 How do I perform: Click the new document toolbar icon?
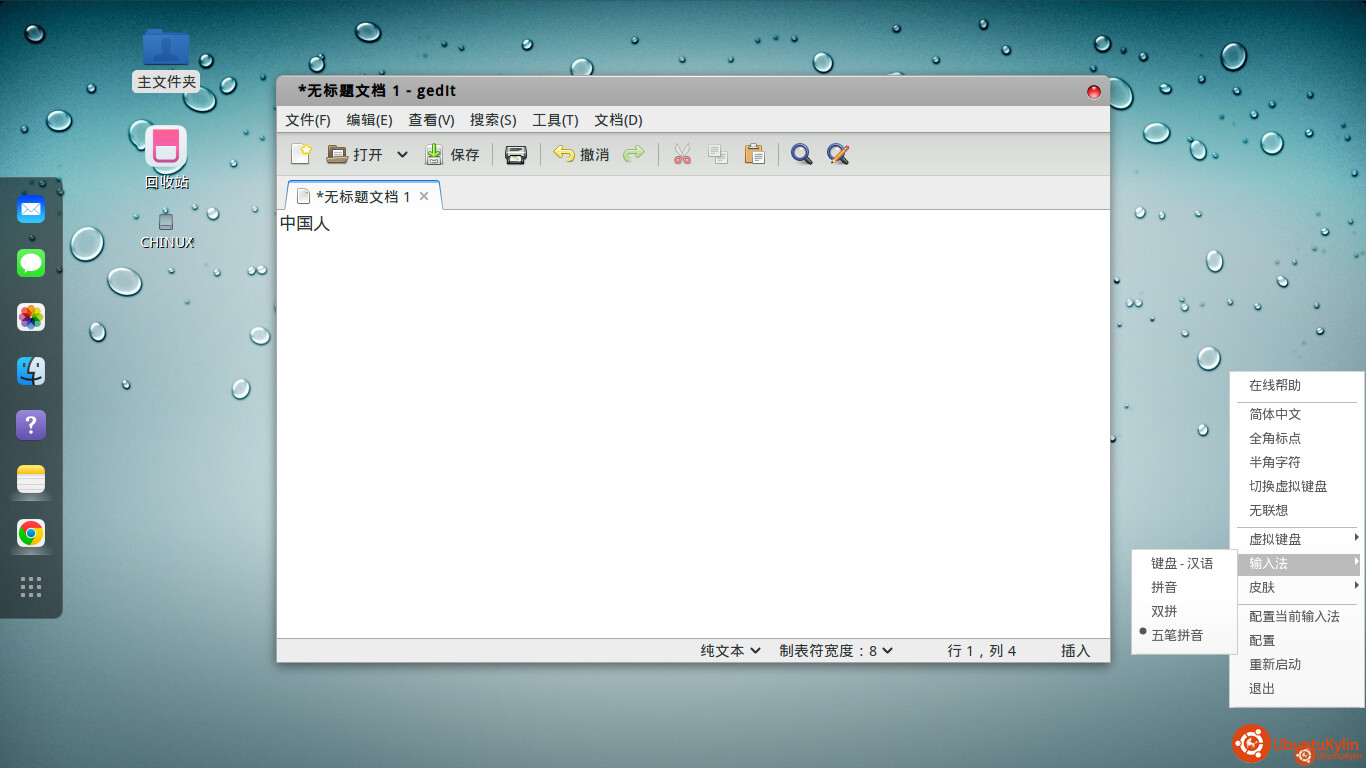301,154
